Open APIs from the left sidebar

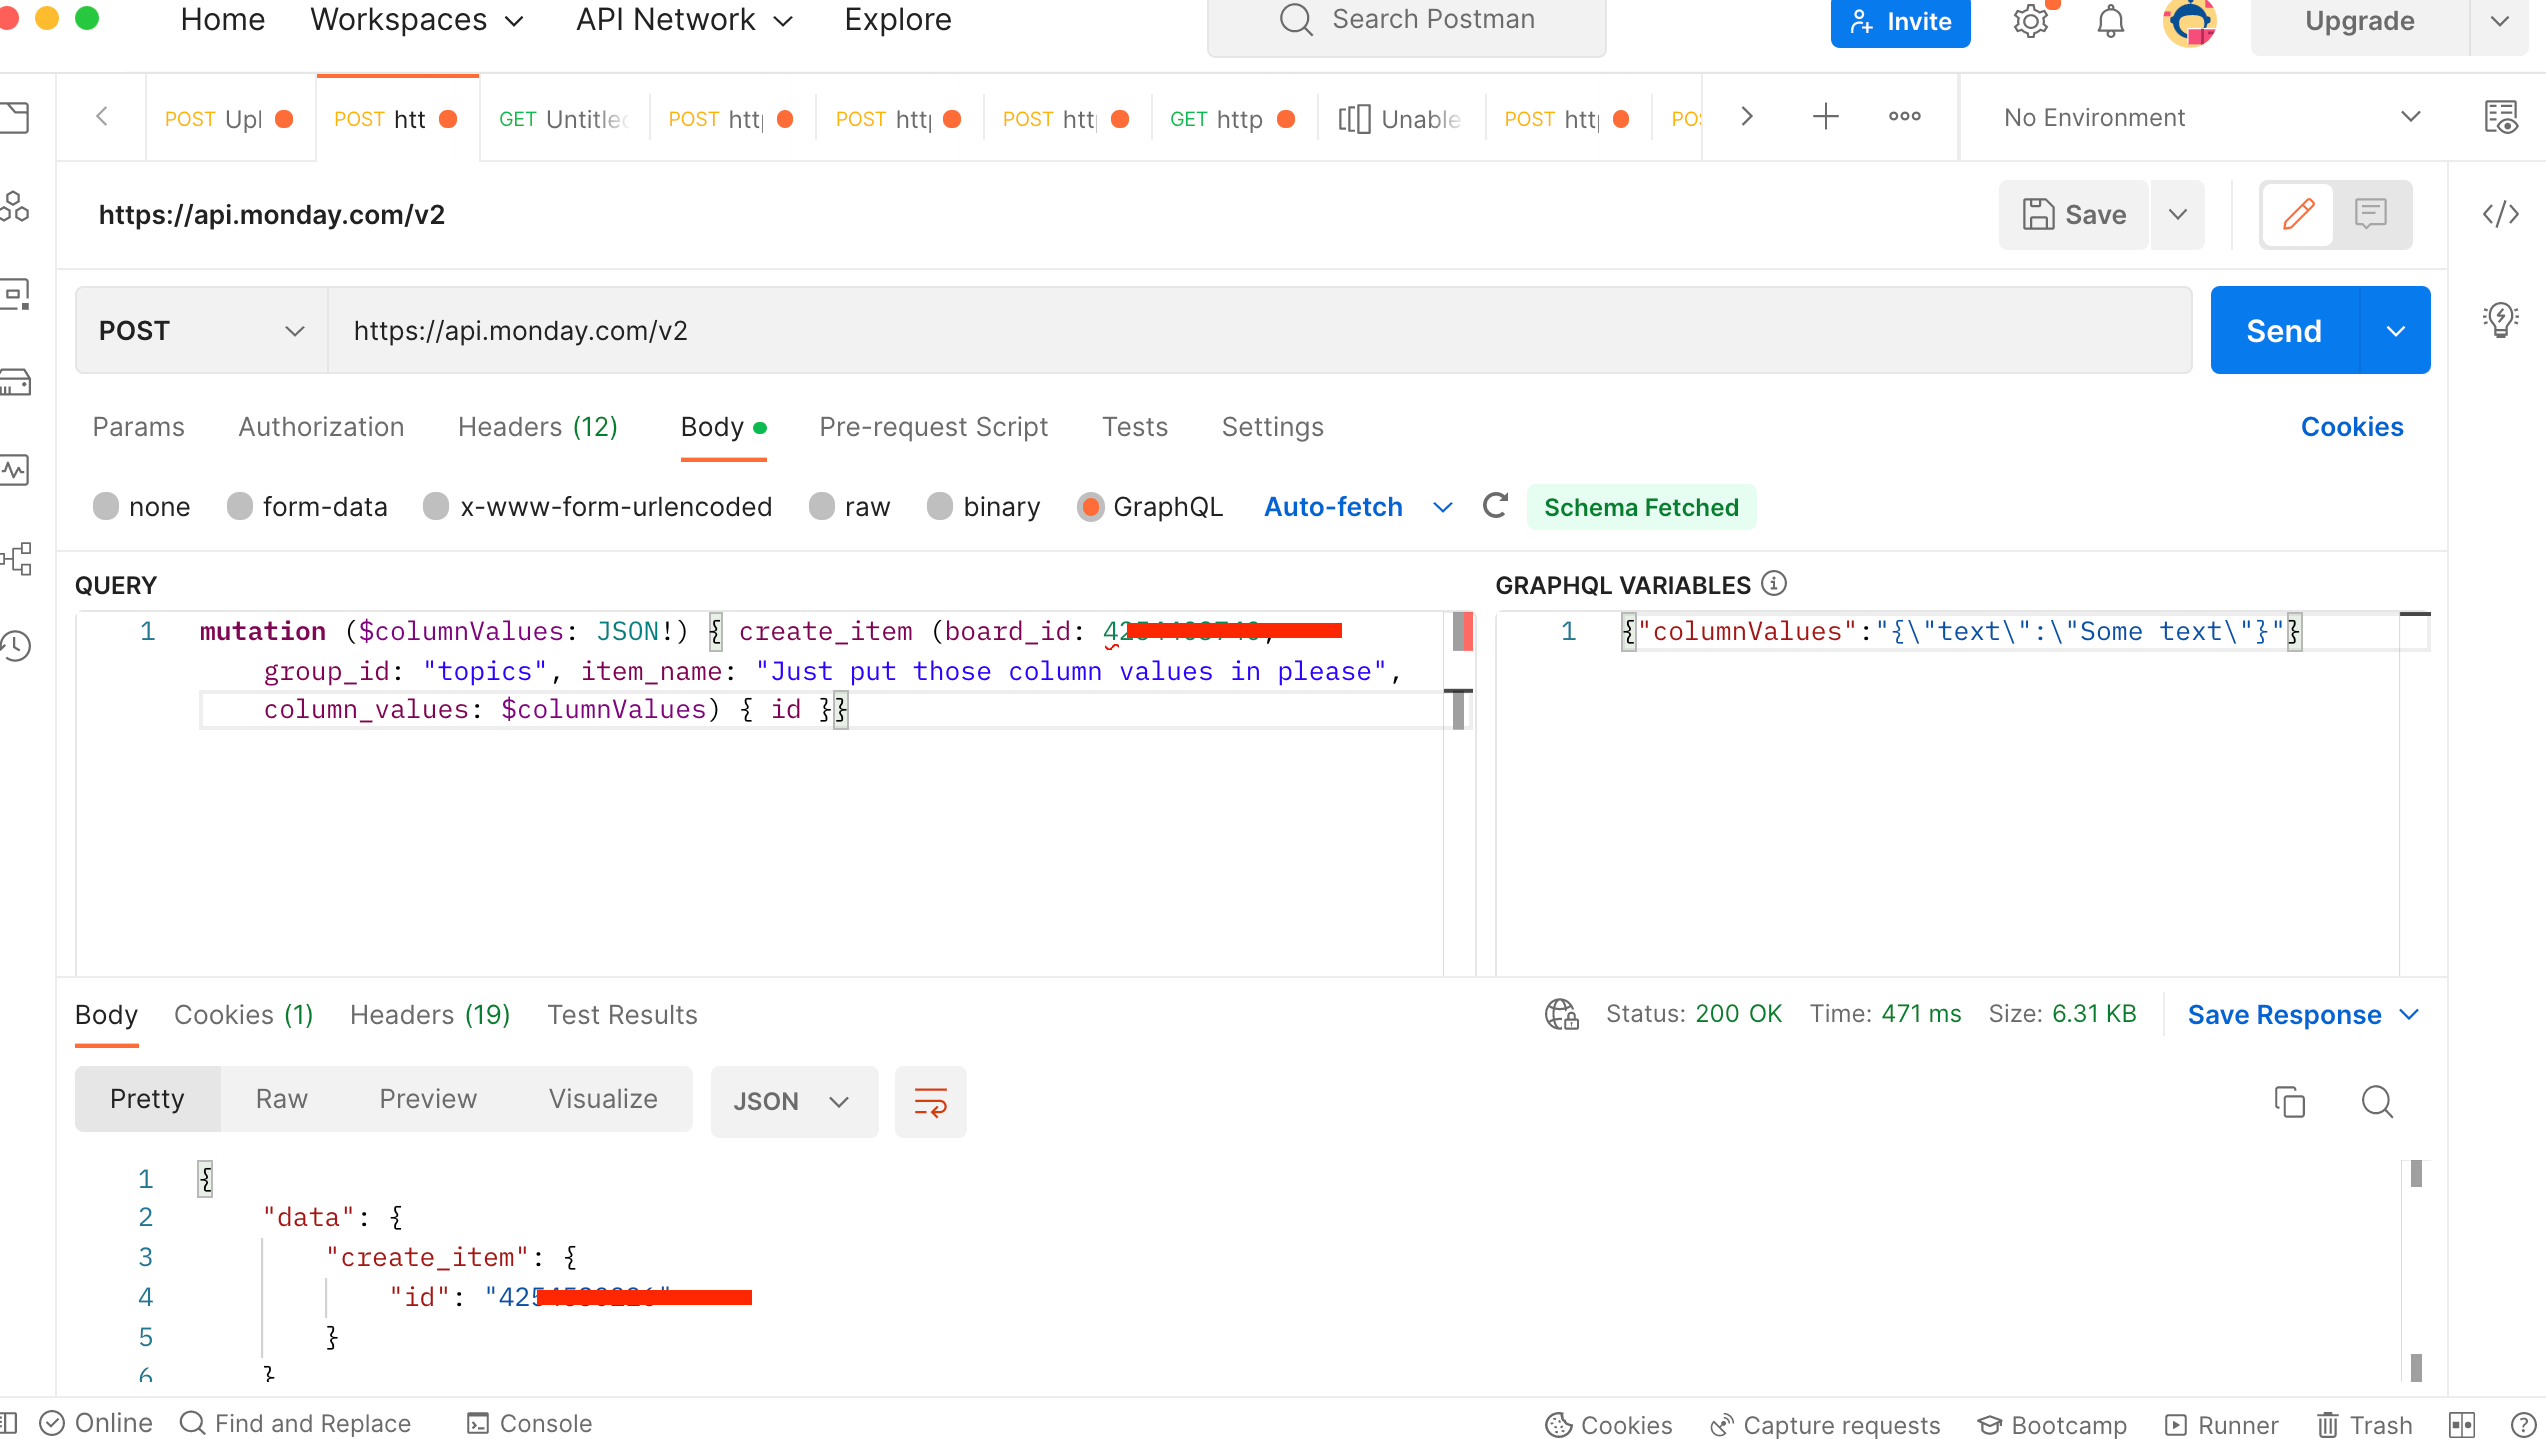click(16, 206)
